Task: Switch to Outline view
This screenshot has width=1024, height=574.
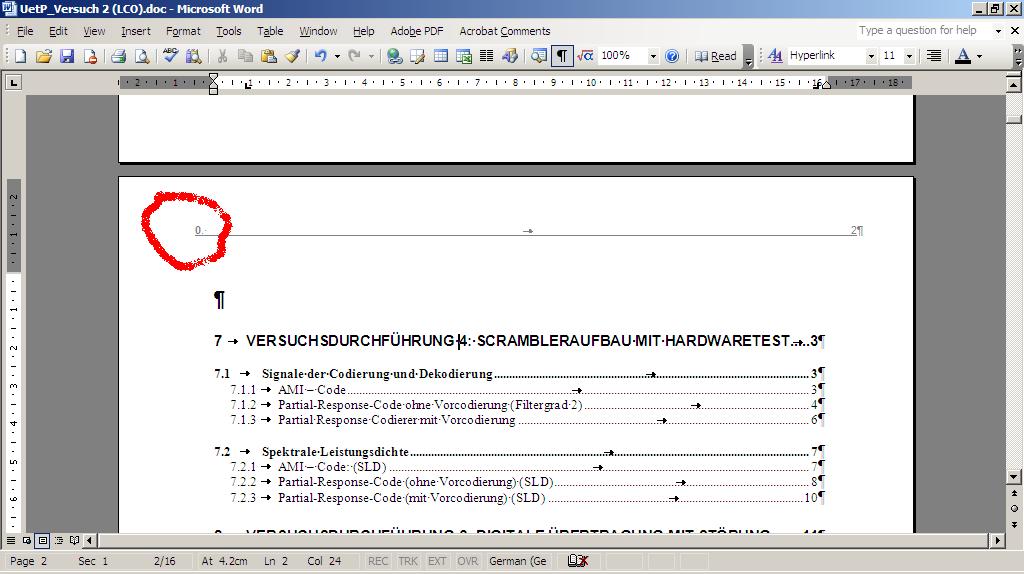Action: tap(58, 540)
